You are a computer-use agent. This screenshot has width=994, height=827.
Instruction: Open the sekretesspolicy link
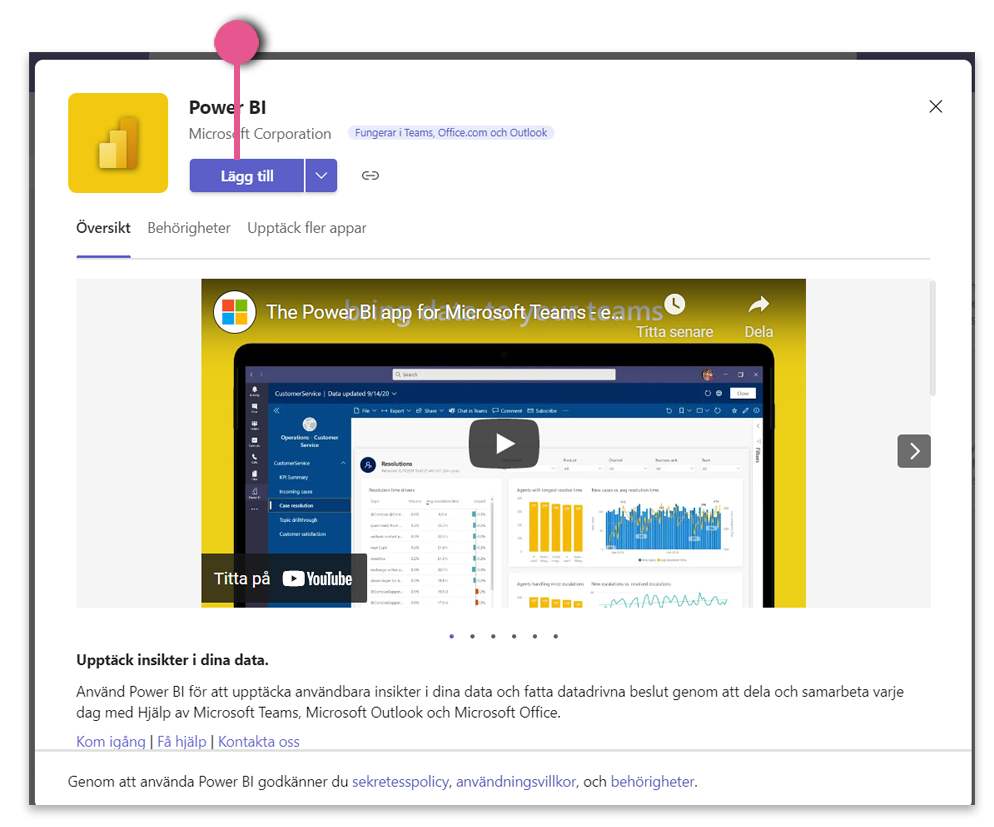[401, 781]
